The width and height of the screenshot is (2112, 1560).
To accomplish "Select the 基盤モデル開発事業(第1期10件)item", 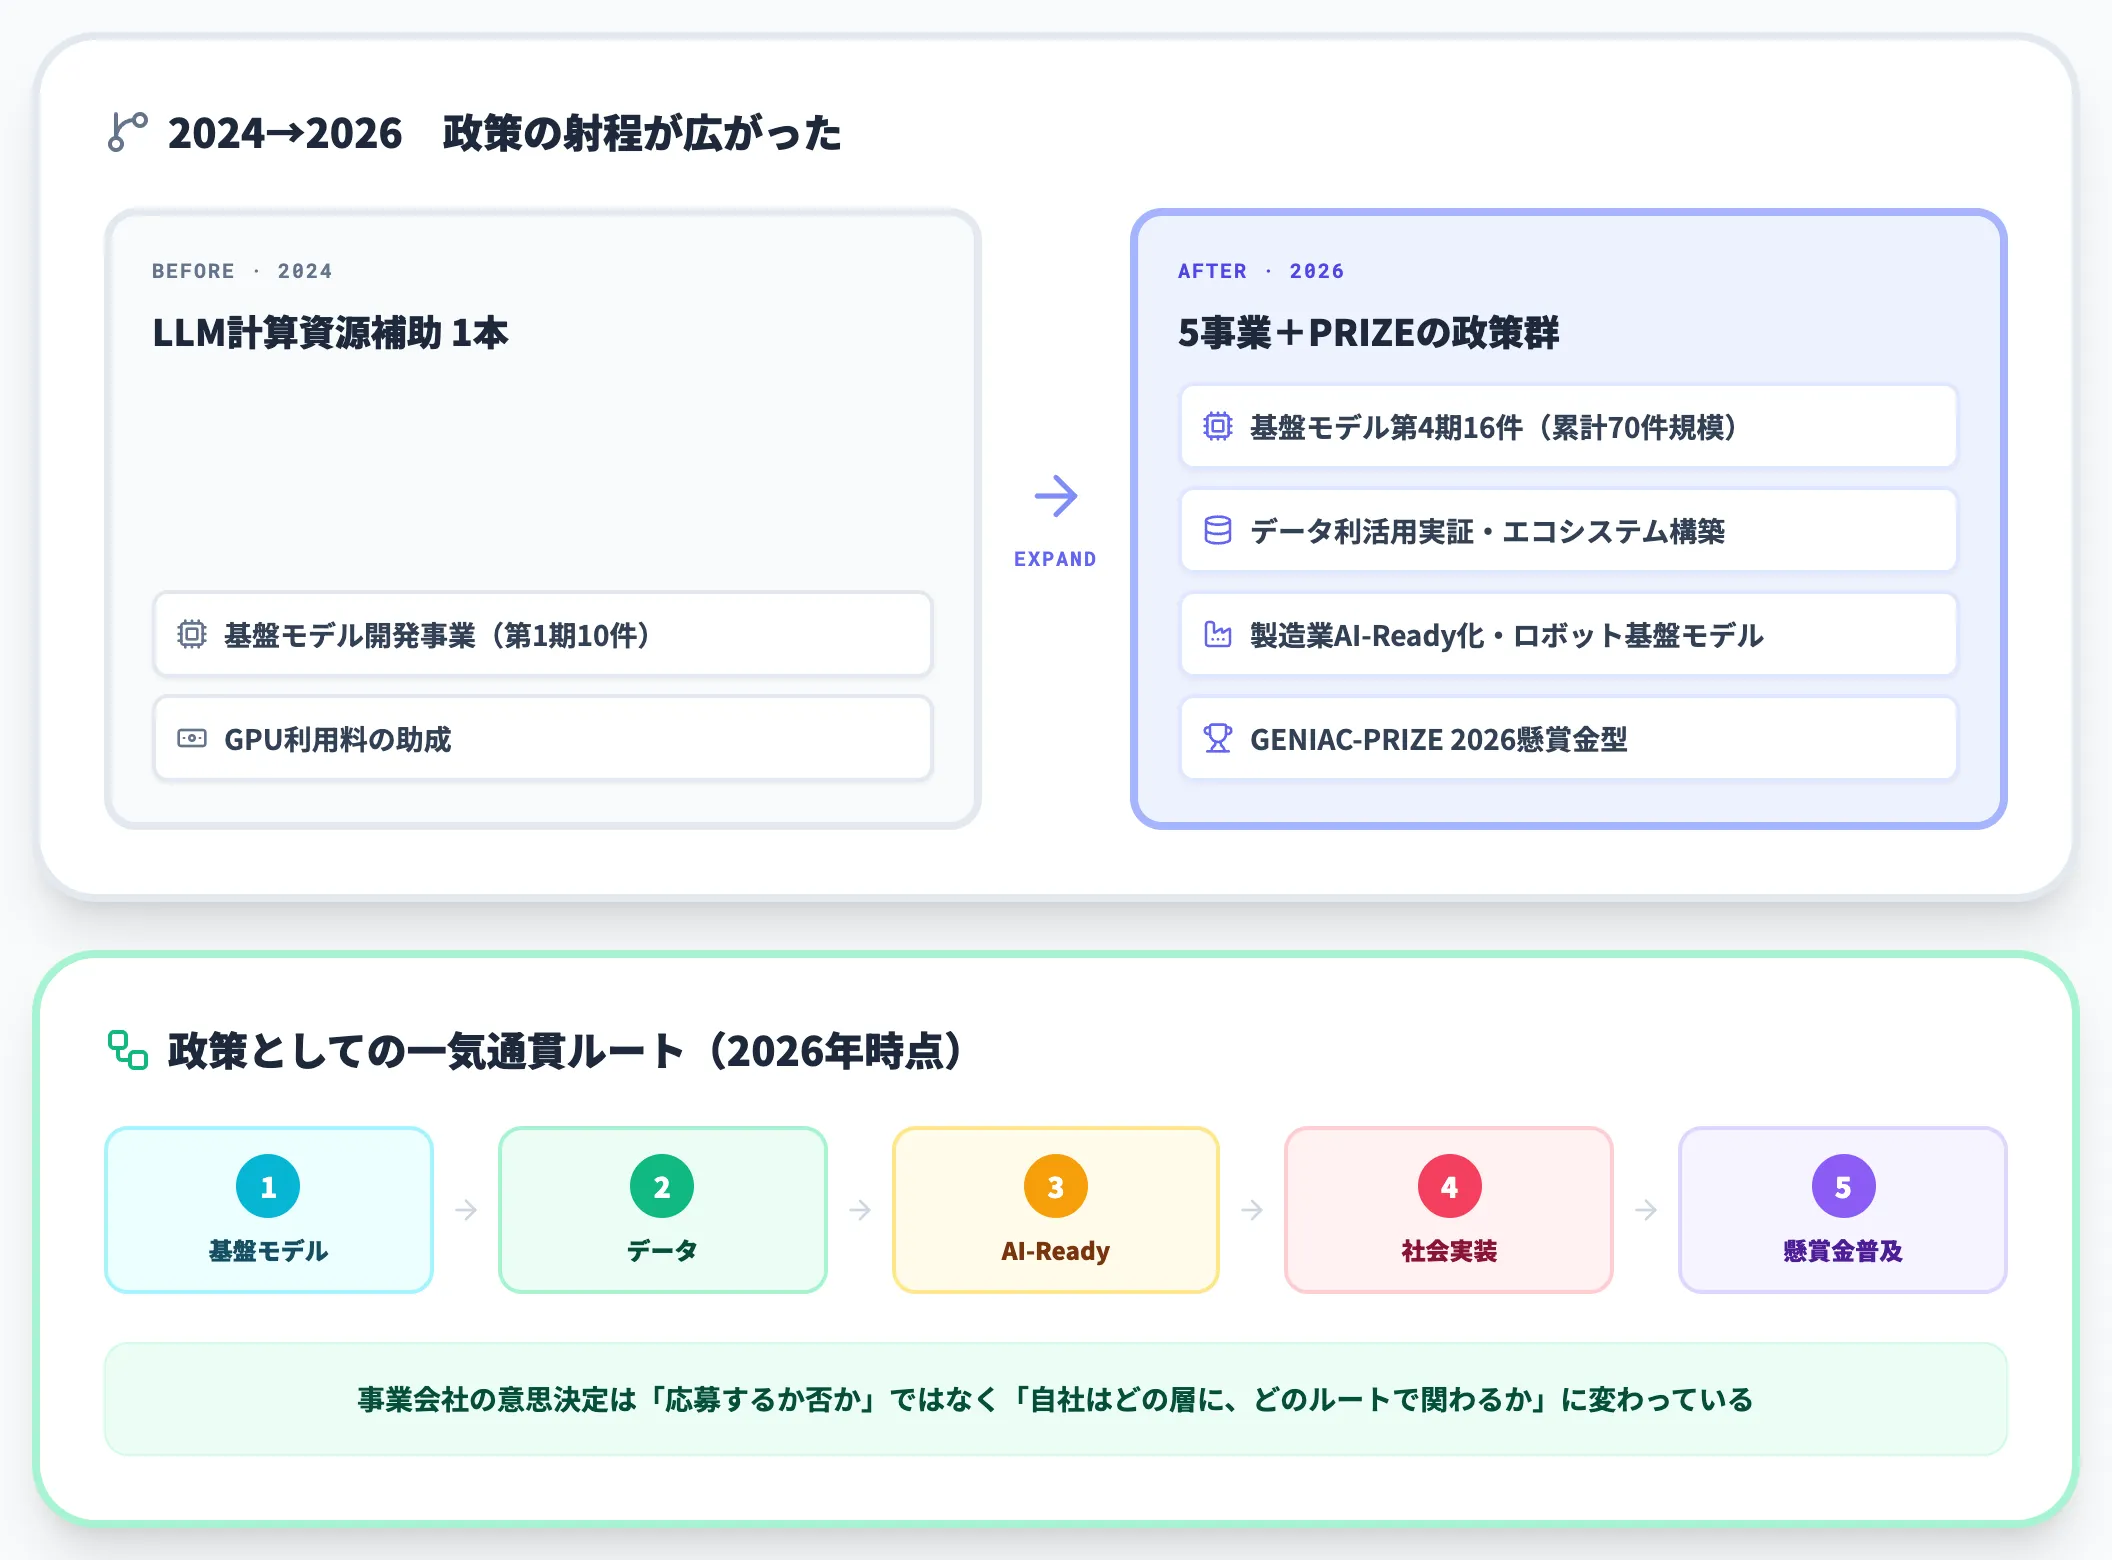I will [543, 634].
